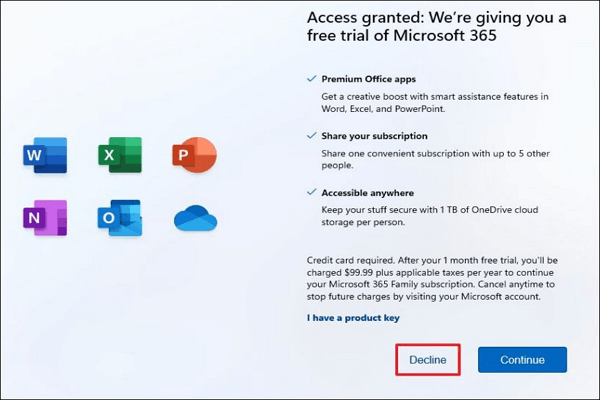The width and height of the screenshot is (600, 400).
Task: Continue with the free trial
Action: [522, 360]
